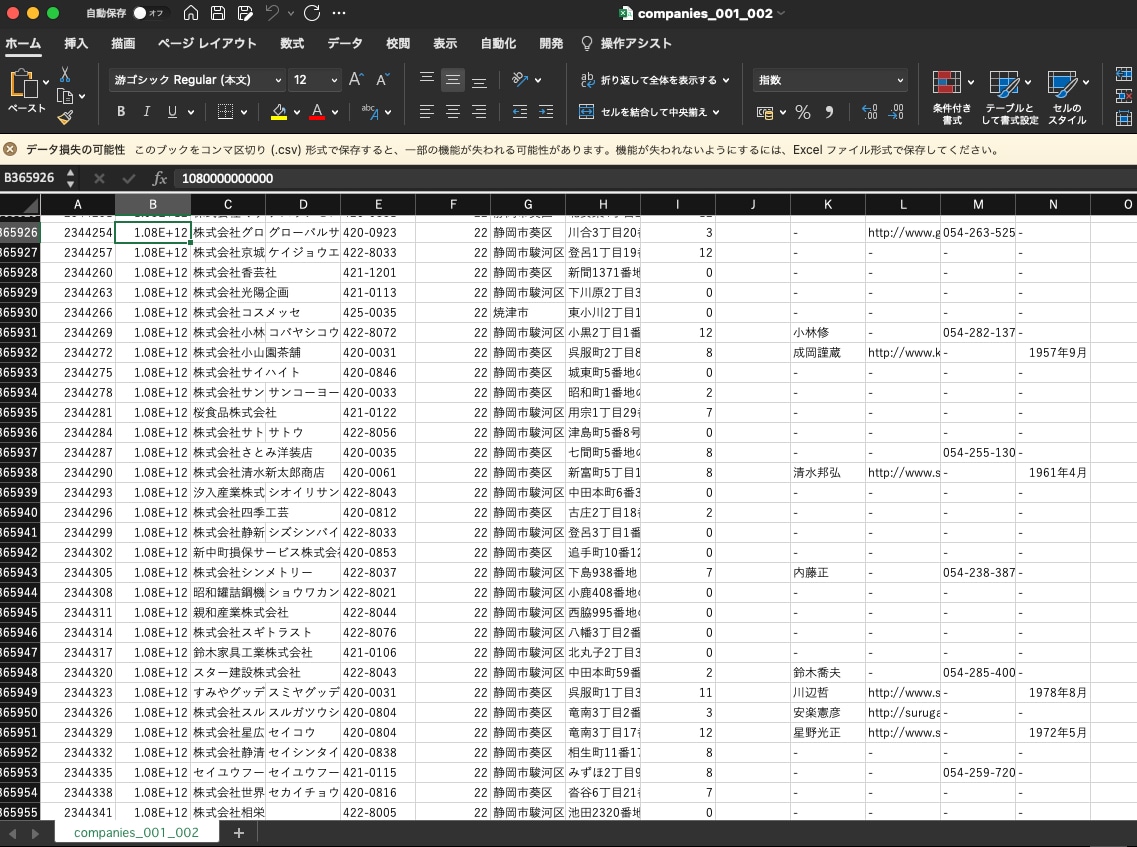Viewport: 1137px width, 847px height.
Task: Apply bold formatting
Action: (121, 112)
